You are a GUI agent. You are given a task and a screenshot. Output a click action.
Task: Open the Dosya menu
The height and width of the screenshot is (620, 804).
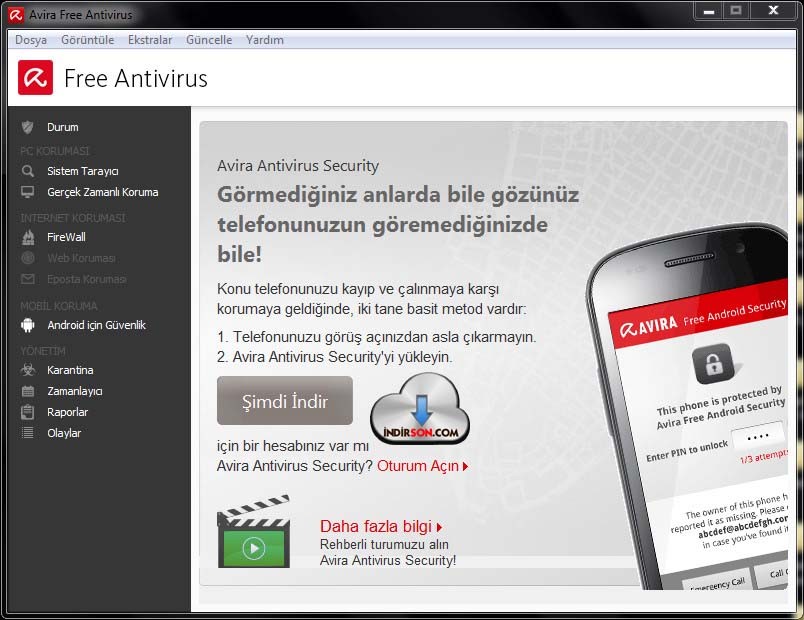31,40
